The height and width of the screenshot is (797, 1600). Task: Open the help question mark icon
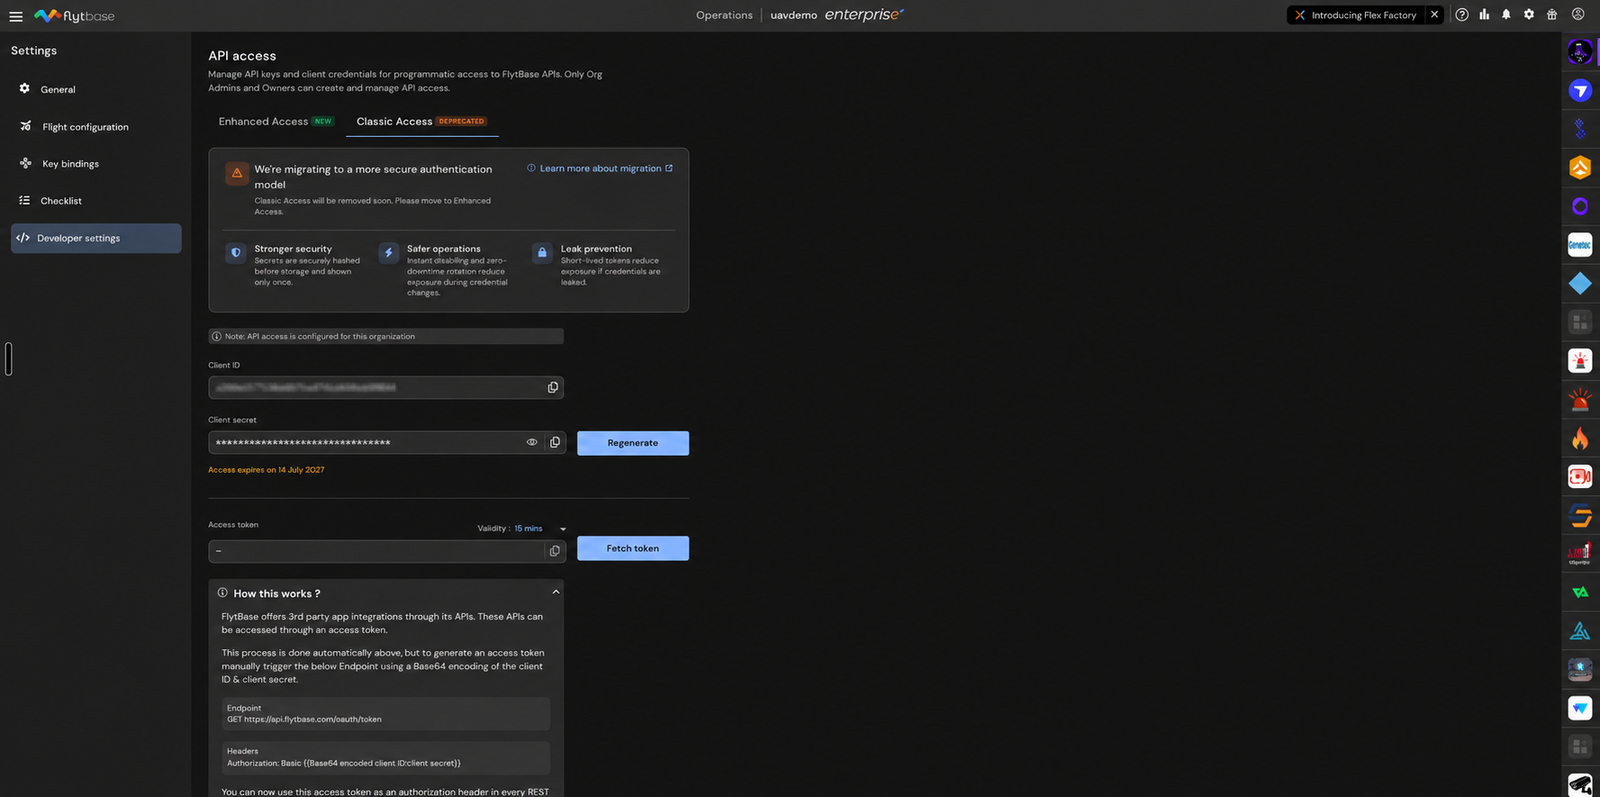tap(1462, 15)
